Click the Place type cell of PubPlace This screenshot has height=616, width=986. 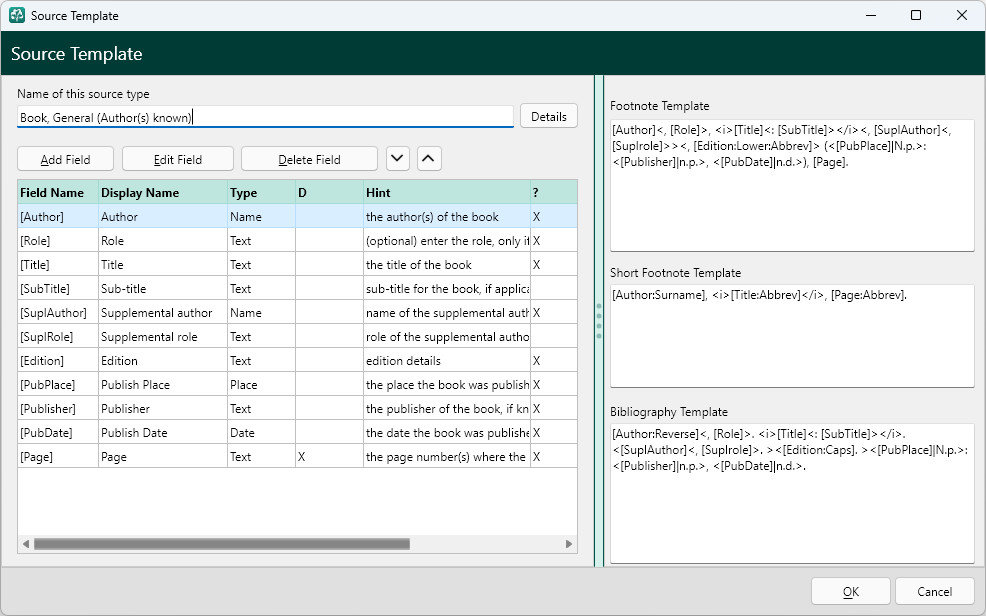click(x=261, y=385)
